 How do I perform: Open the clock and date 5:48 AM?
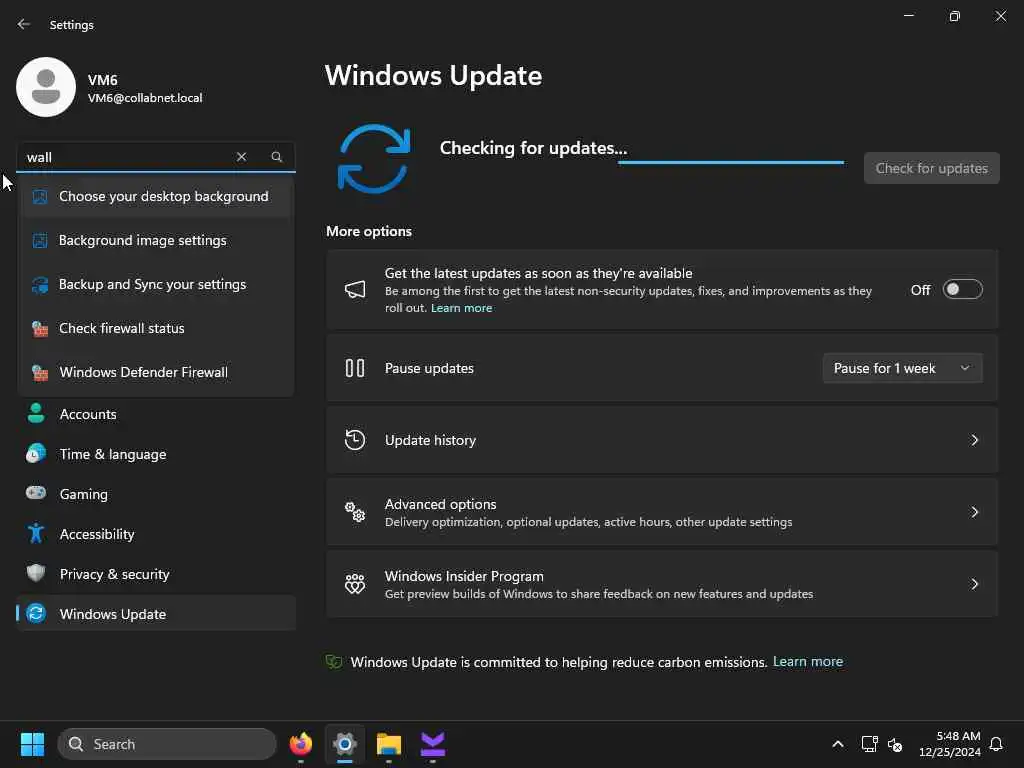949,744
